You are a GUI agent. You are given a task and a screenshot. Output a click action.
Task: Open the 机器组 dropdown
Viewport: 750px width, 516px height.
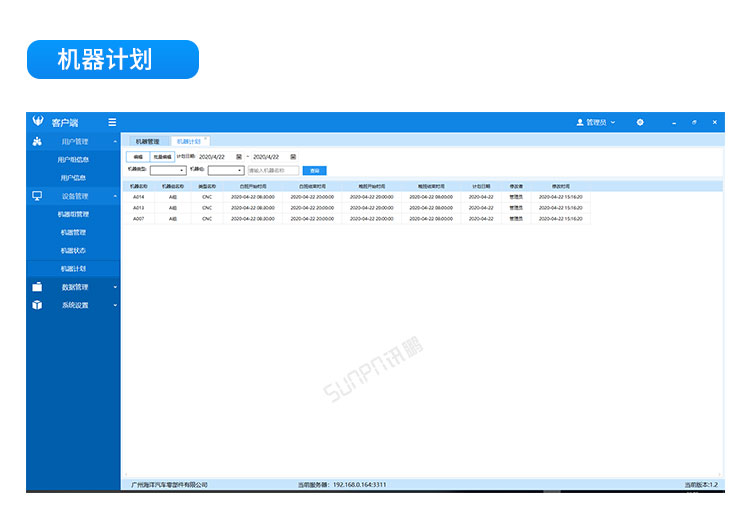point(226,171)
